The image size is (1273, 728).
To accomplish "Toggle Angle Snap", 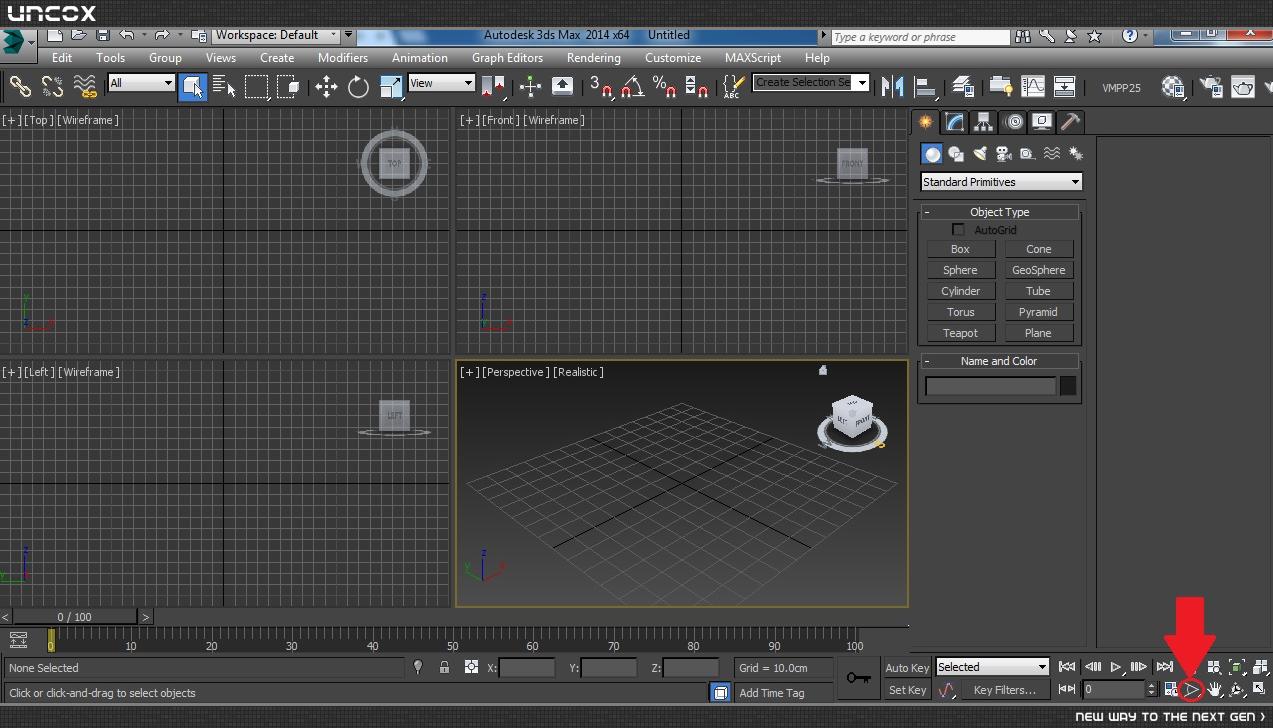I will (x=632, y=87).
